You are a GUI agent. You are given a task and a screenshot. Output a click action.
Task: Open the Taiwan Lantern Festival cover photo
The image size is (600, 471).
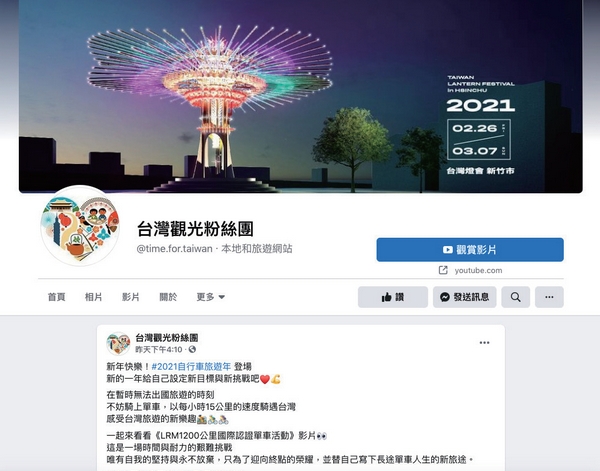coord(300,96)
